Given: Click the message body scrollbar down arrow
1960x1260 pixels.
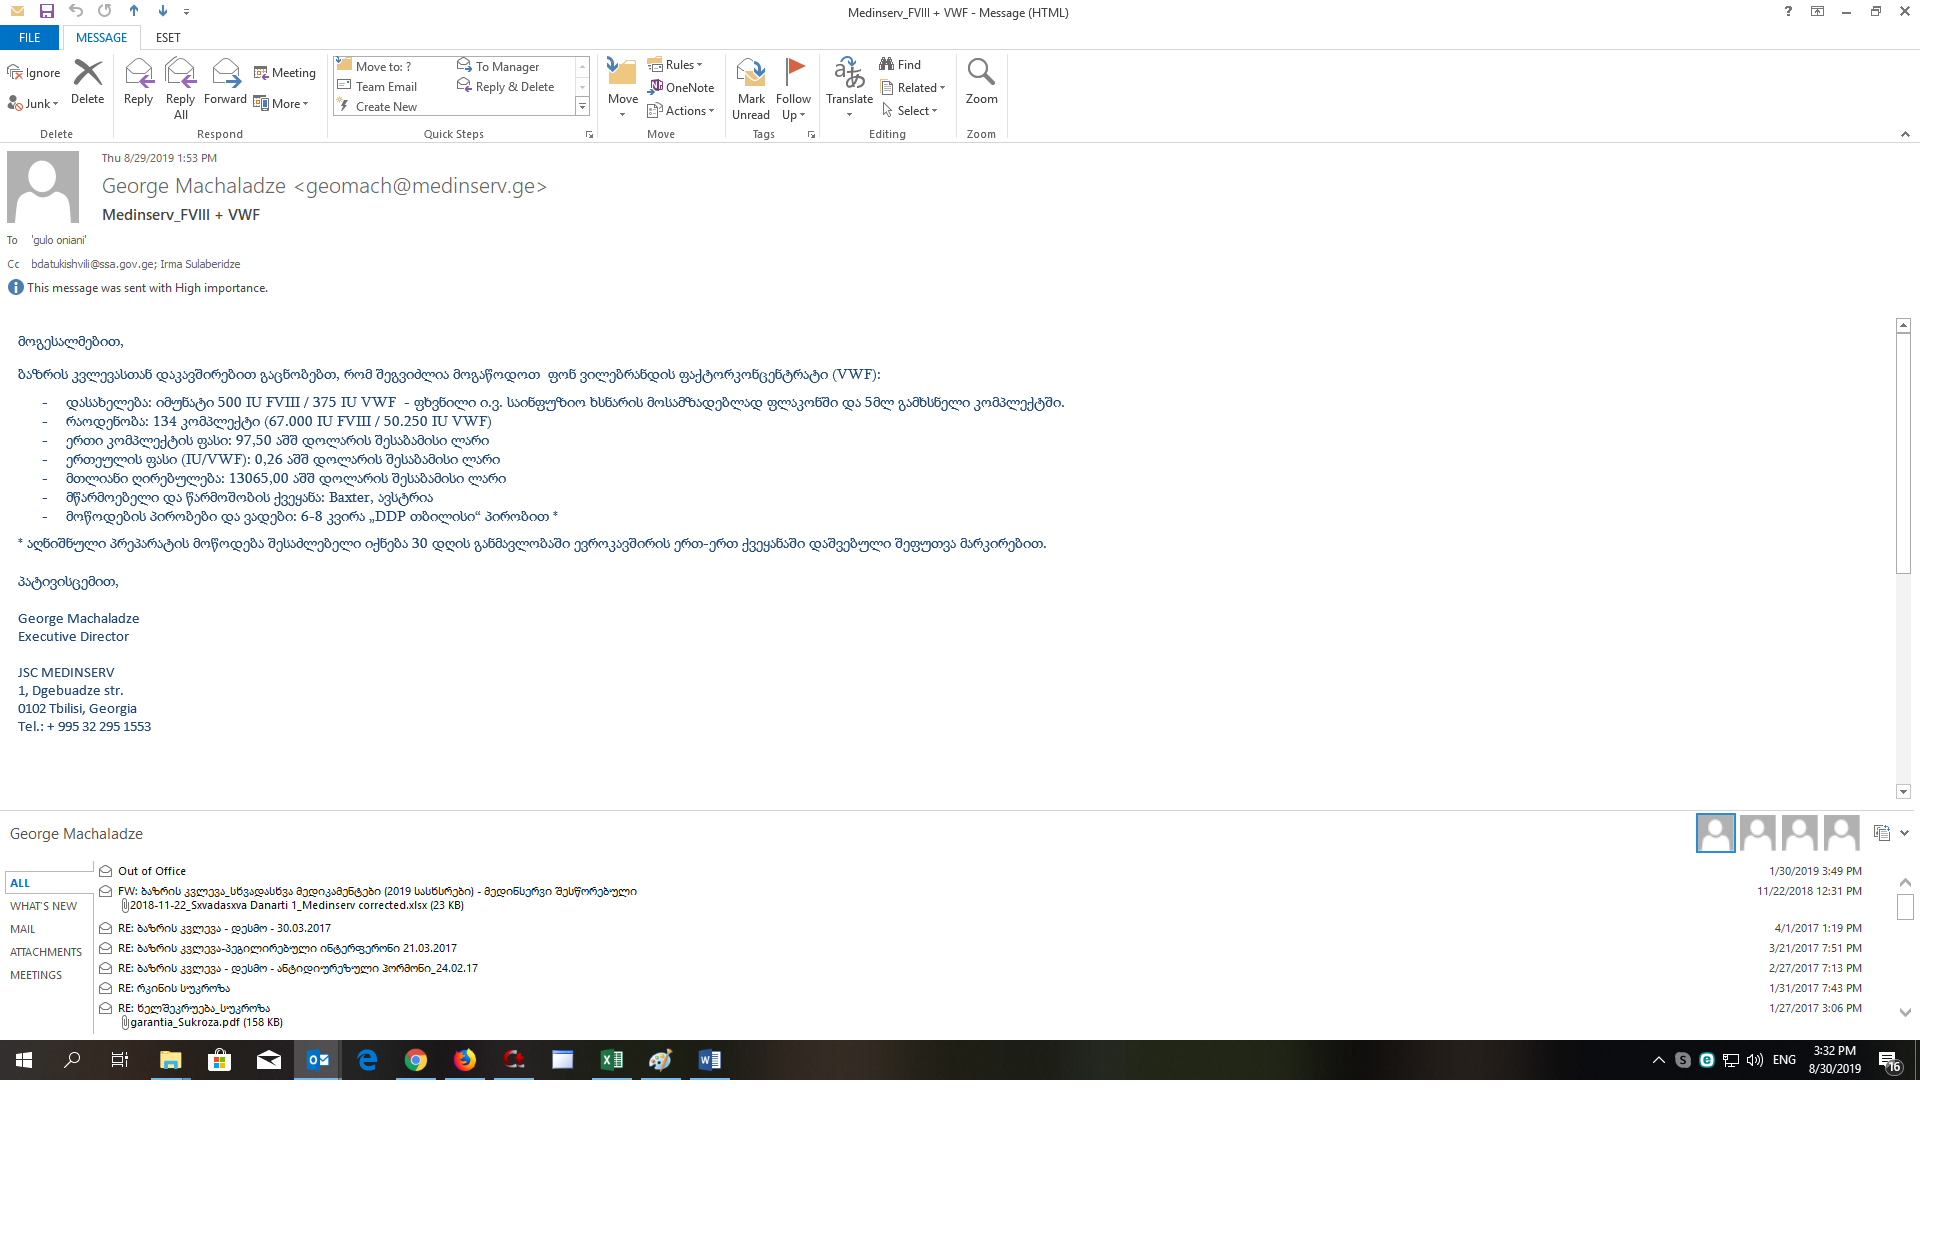Looking at the screenshot, I should pos(1903,792).
